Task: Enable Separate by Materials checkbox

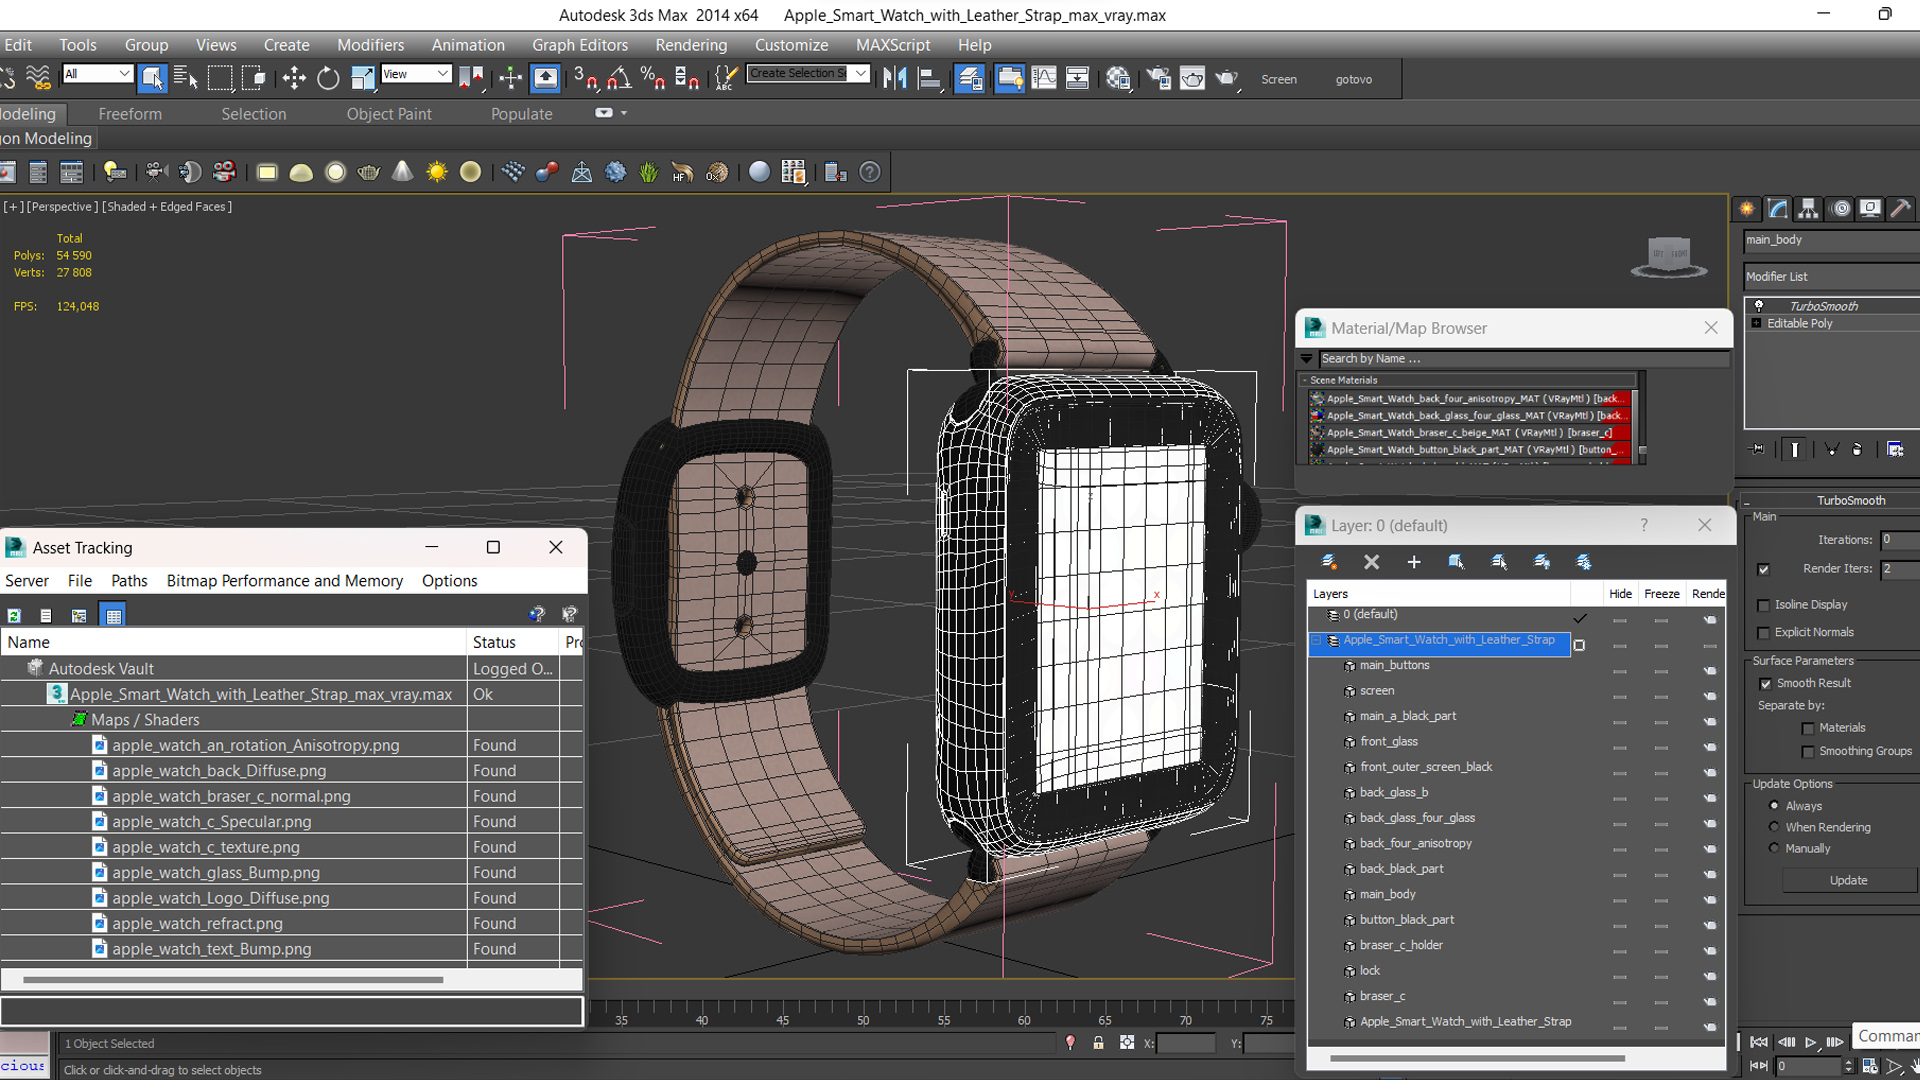Action: (x=1807, y=728)
